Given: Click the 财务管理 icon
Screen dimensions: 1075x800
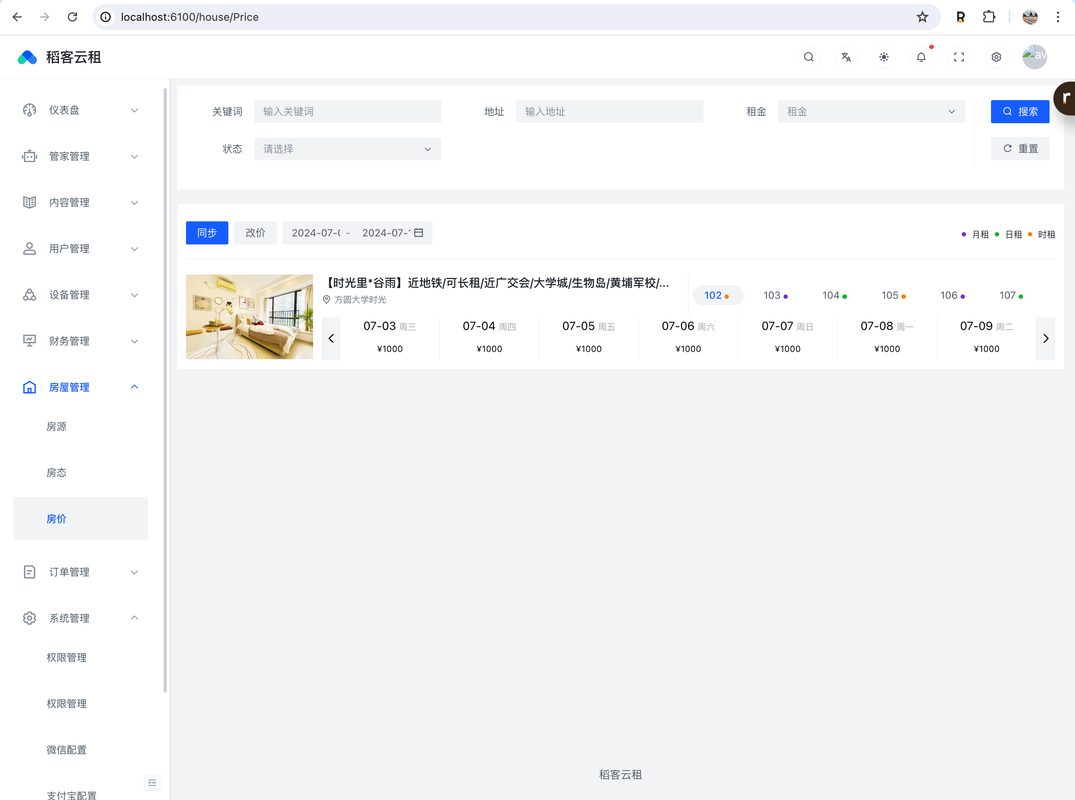Looking at the screenshot, I should pos(29,341).
